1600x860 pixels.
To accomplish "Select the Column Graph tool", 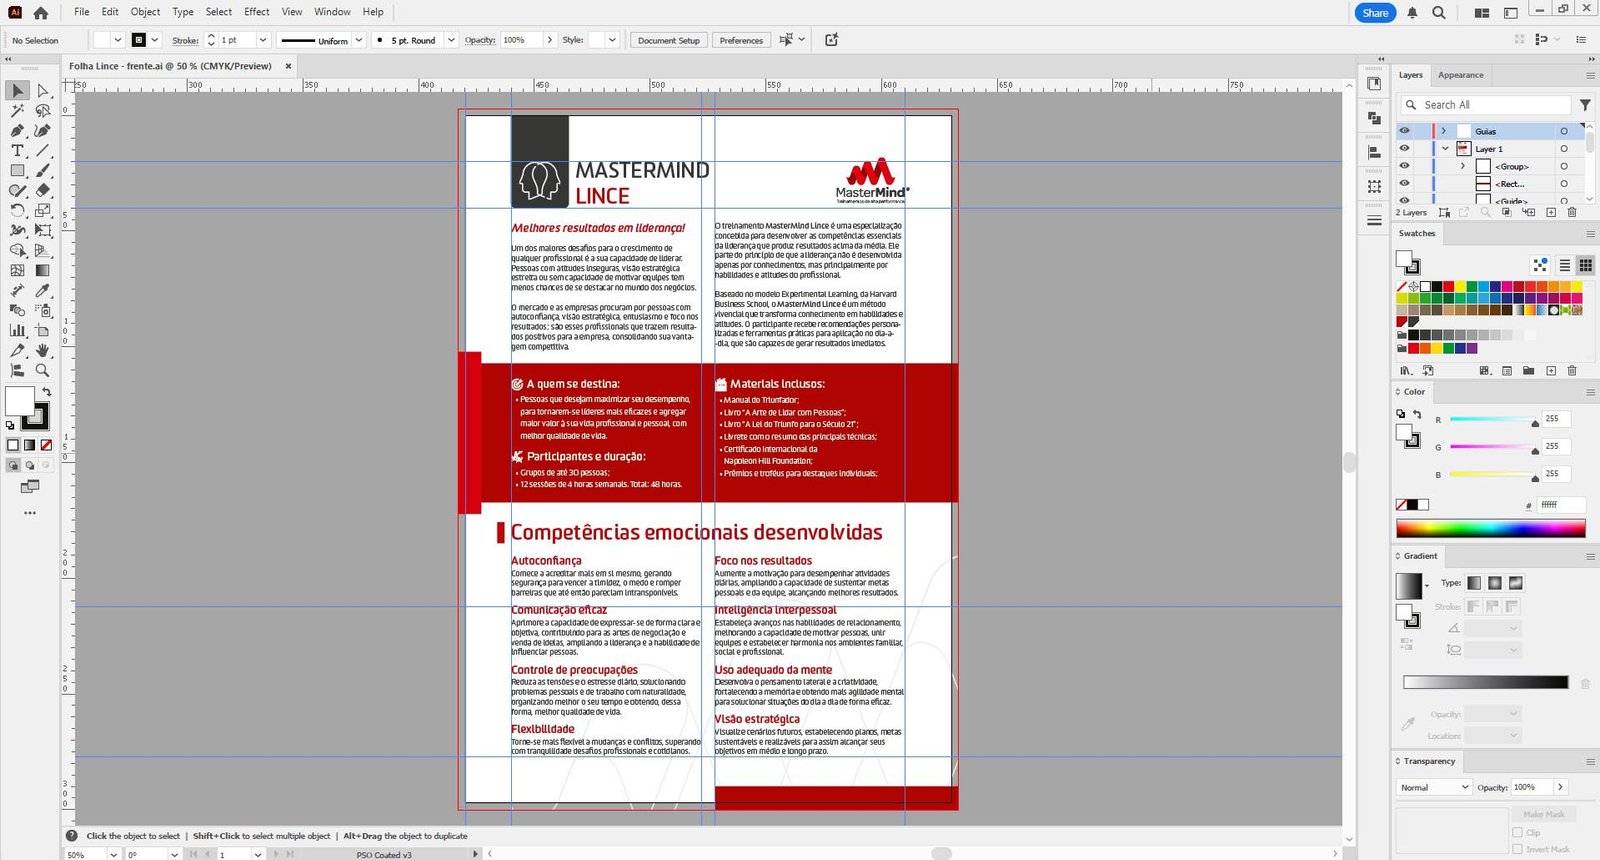I will click(17, 331).
